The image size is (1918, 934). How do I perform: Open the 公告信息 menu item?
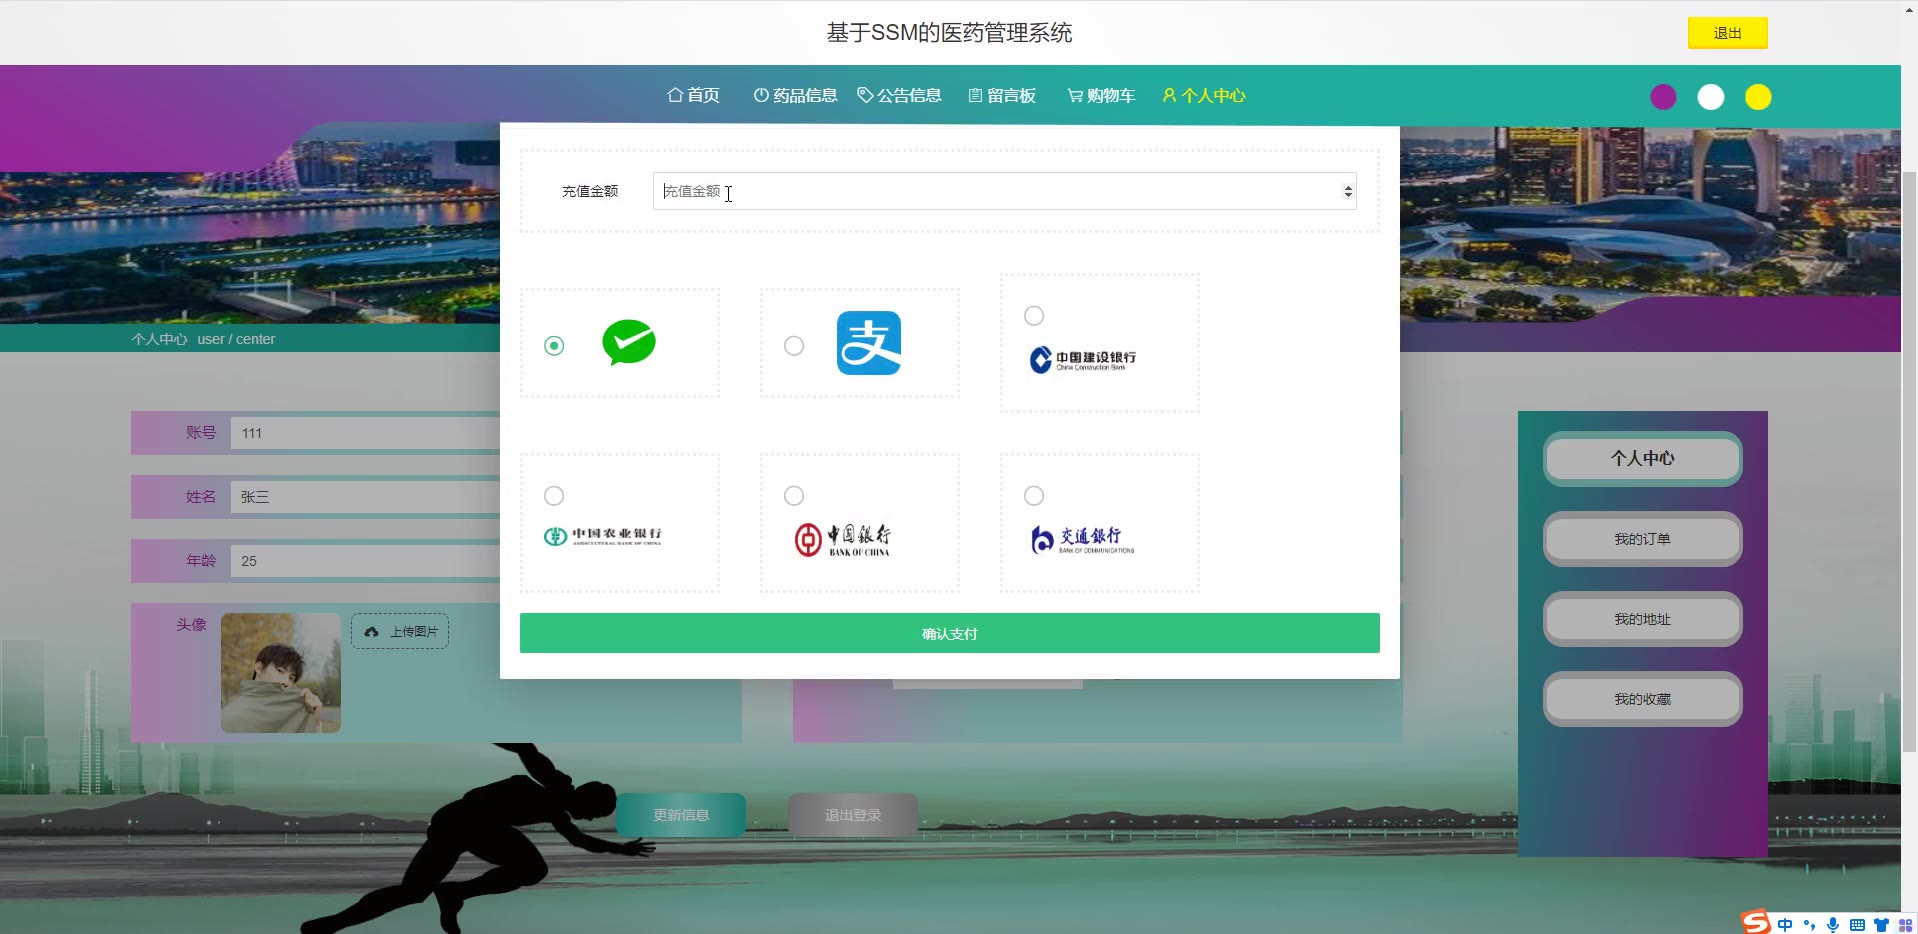(899, 95)
